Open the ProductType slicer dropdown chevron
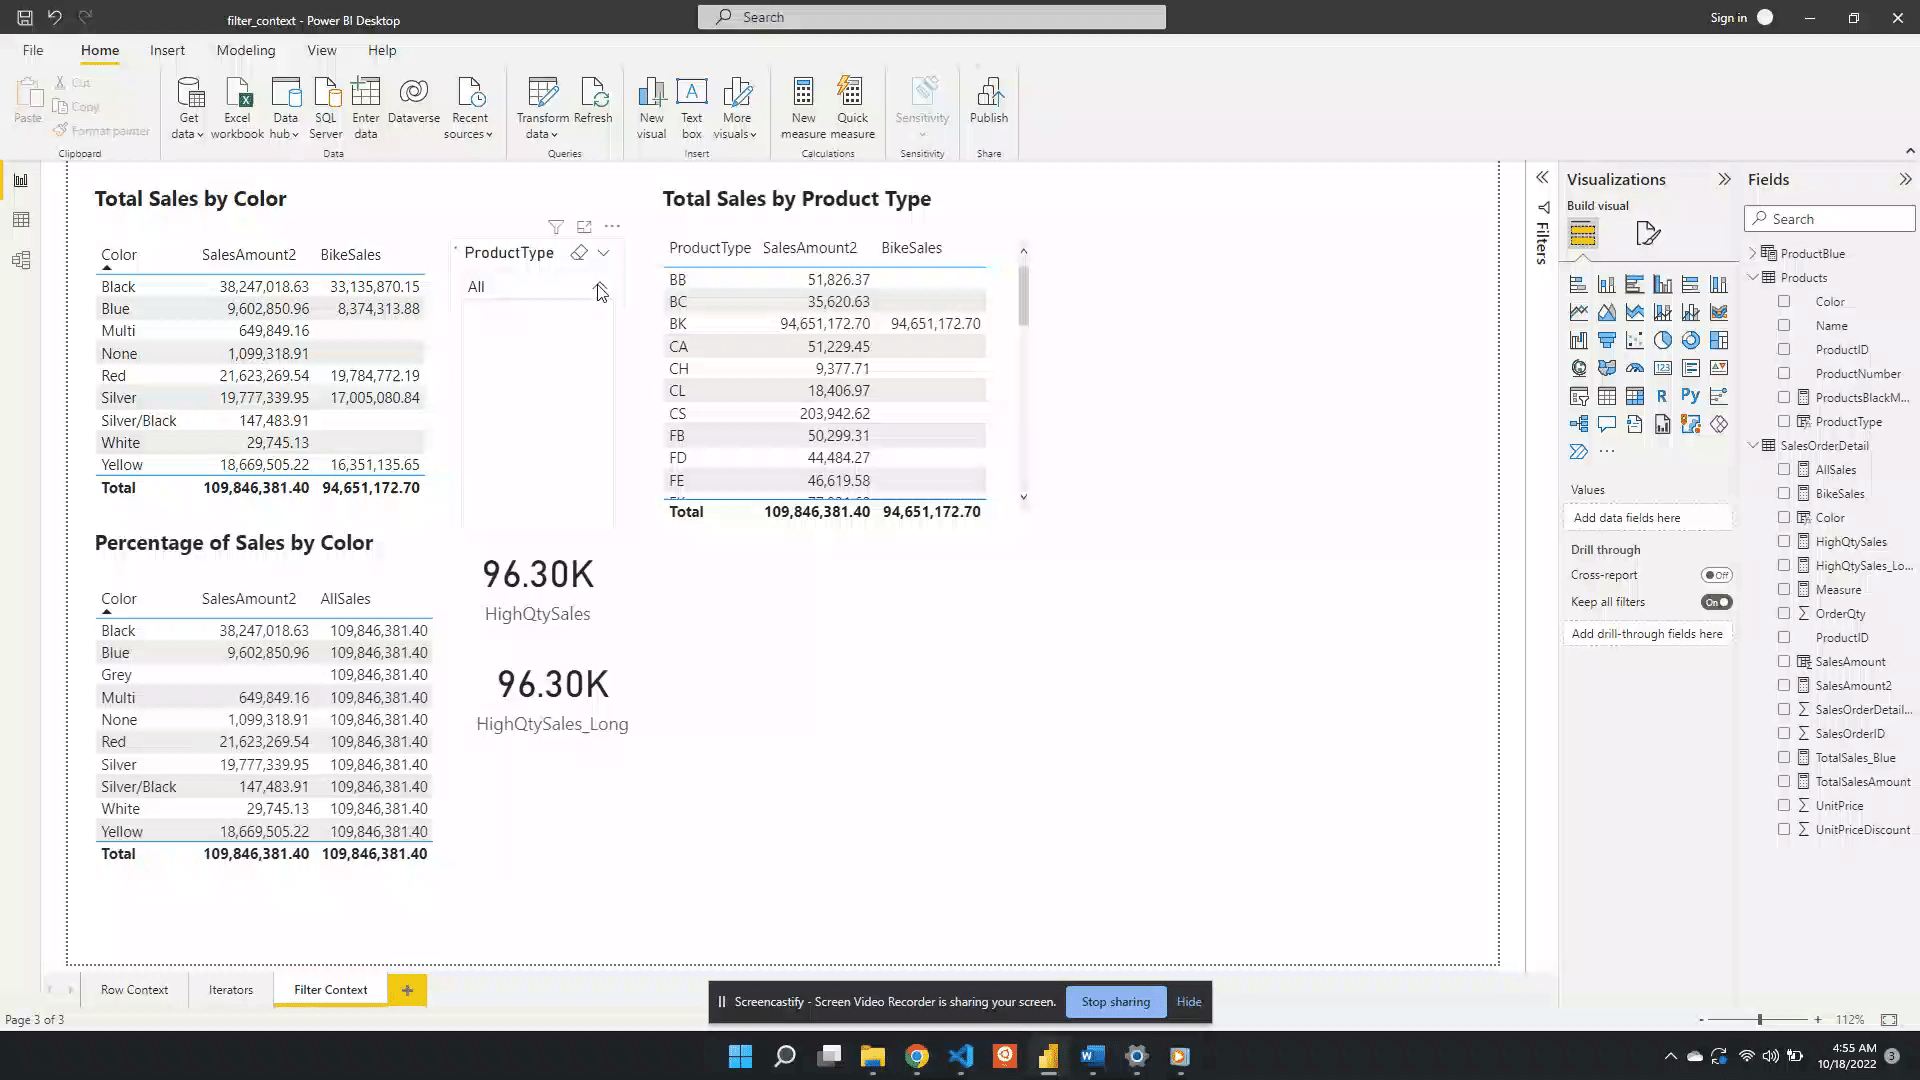1920x1080 pixels. [x=603, y=253]
